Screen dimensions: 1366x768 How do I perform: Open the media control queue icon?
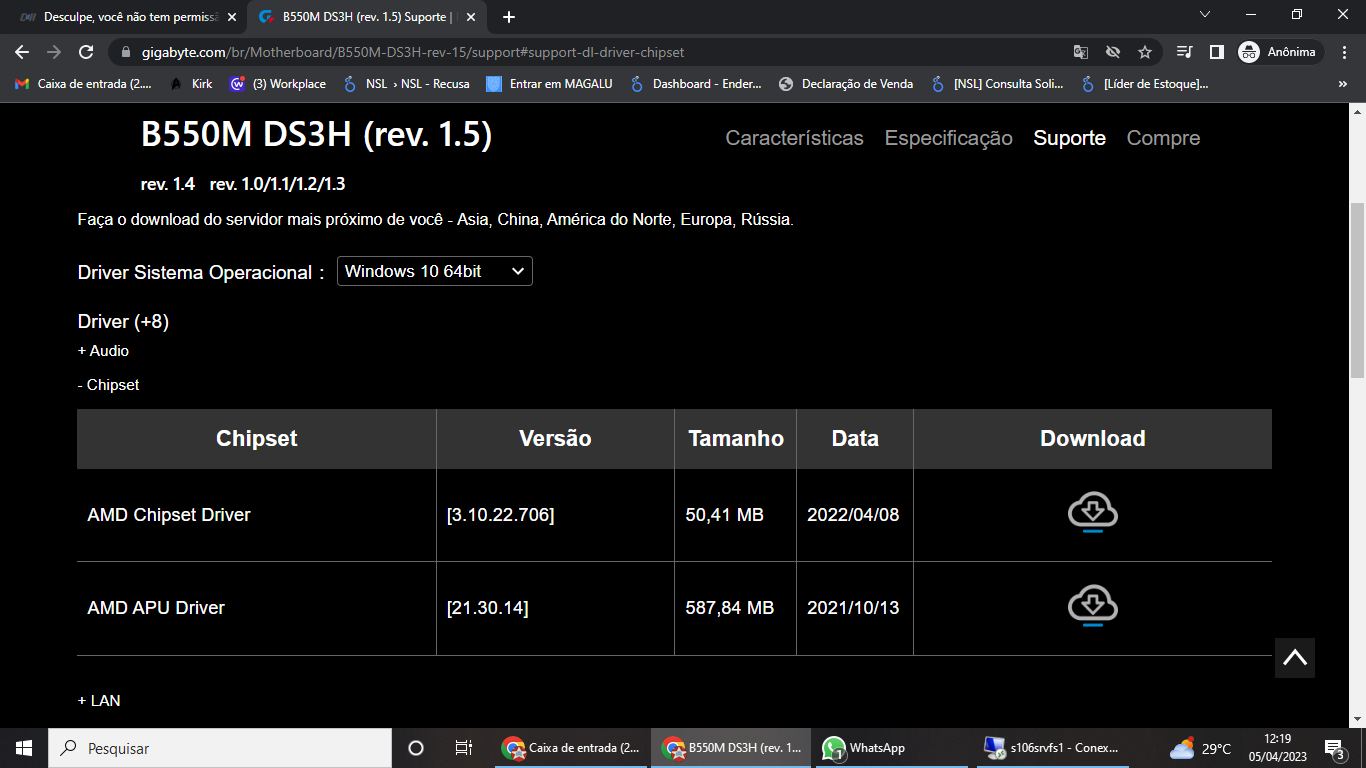(1185, 52)
